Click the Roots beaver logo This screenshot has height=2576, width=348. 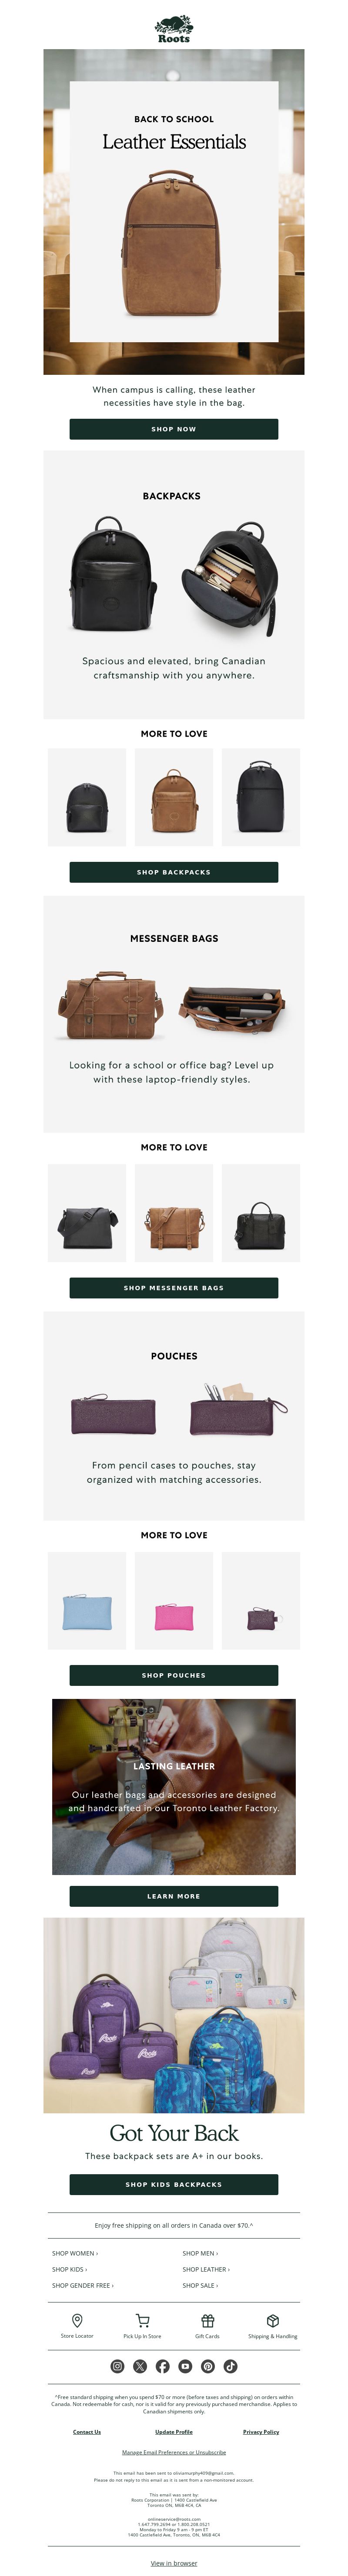(x=174, y=27)
